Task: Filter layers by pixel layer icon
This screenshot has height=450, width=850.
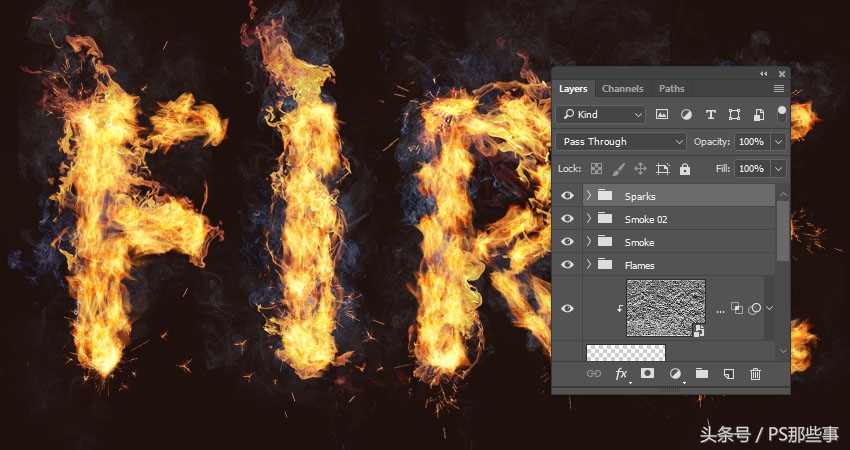Action: pyautogui.click(x=661, y=114)
